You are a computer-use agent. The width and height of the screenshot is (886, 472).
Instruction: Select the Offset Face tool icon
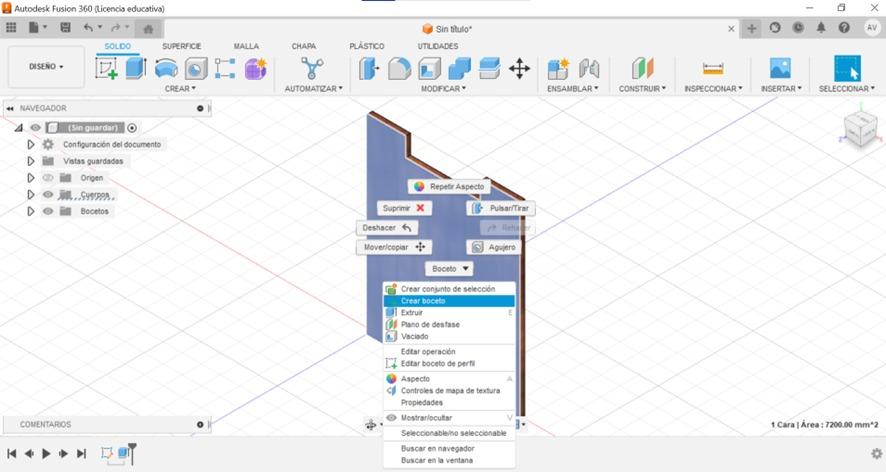point(489,68)
